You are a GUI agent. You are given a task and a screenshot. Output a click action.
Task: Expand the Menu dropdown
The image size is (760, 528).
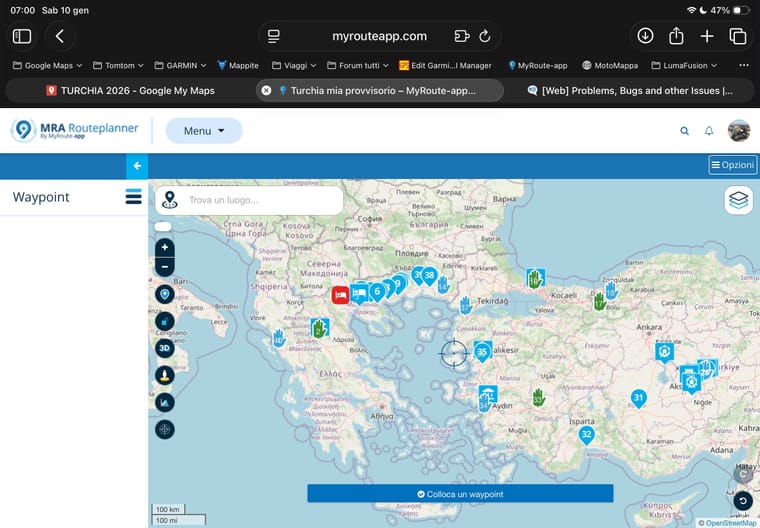pyautogui.click(x=204, y=131)
